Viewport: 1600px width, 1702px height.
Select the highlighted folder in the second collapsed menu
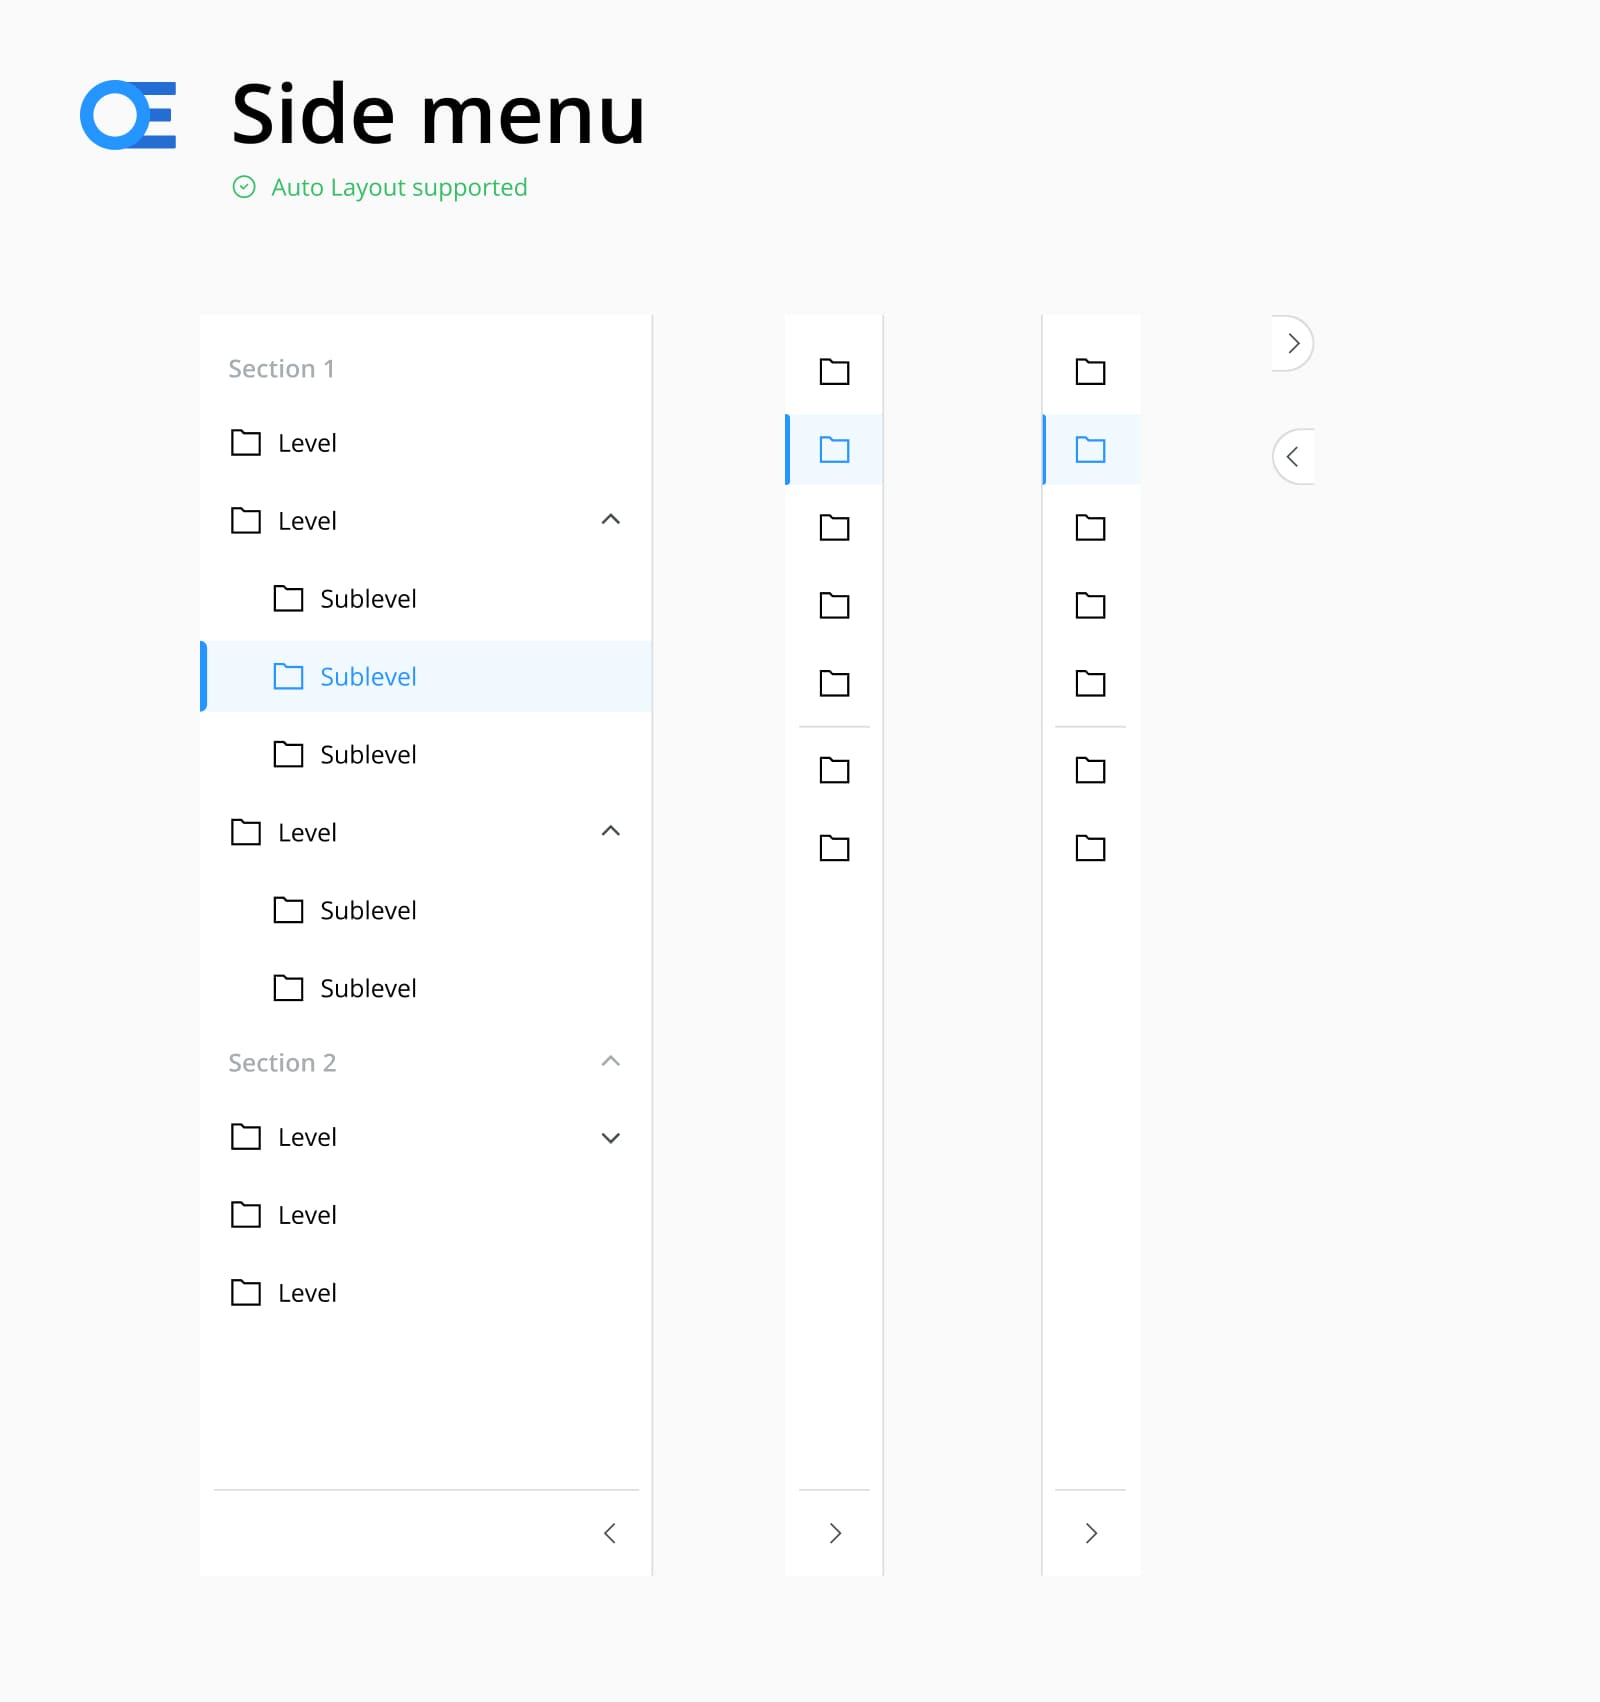(x=1090, y=450)
